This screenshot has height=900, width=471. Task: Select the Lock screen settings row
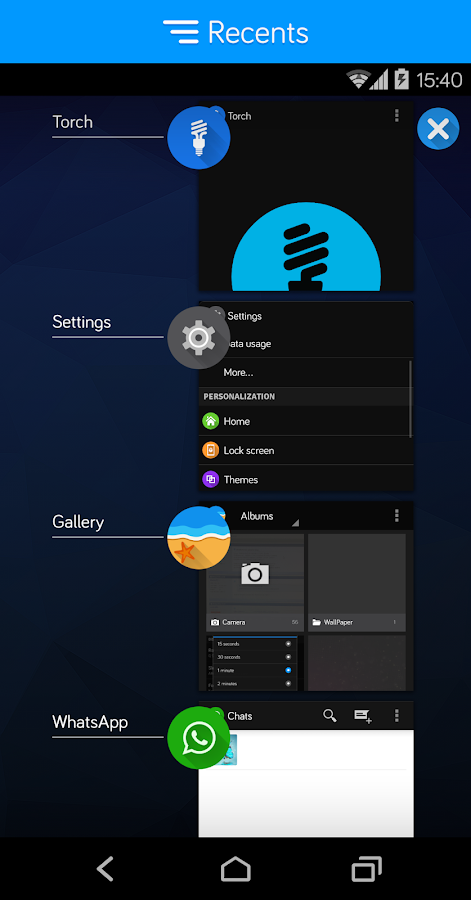click(306, 450)
